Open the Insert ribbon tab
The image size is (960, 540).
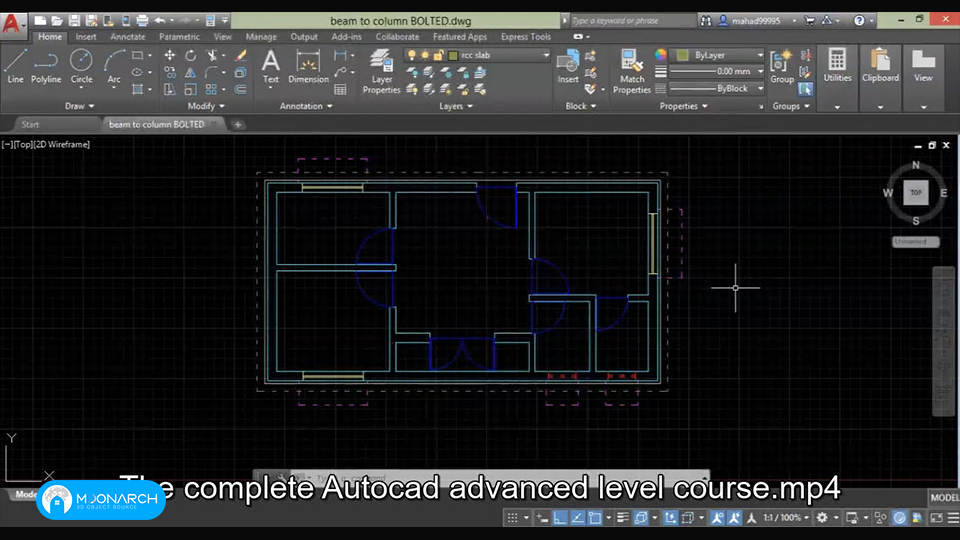point(86,37)
